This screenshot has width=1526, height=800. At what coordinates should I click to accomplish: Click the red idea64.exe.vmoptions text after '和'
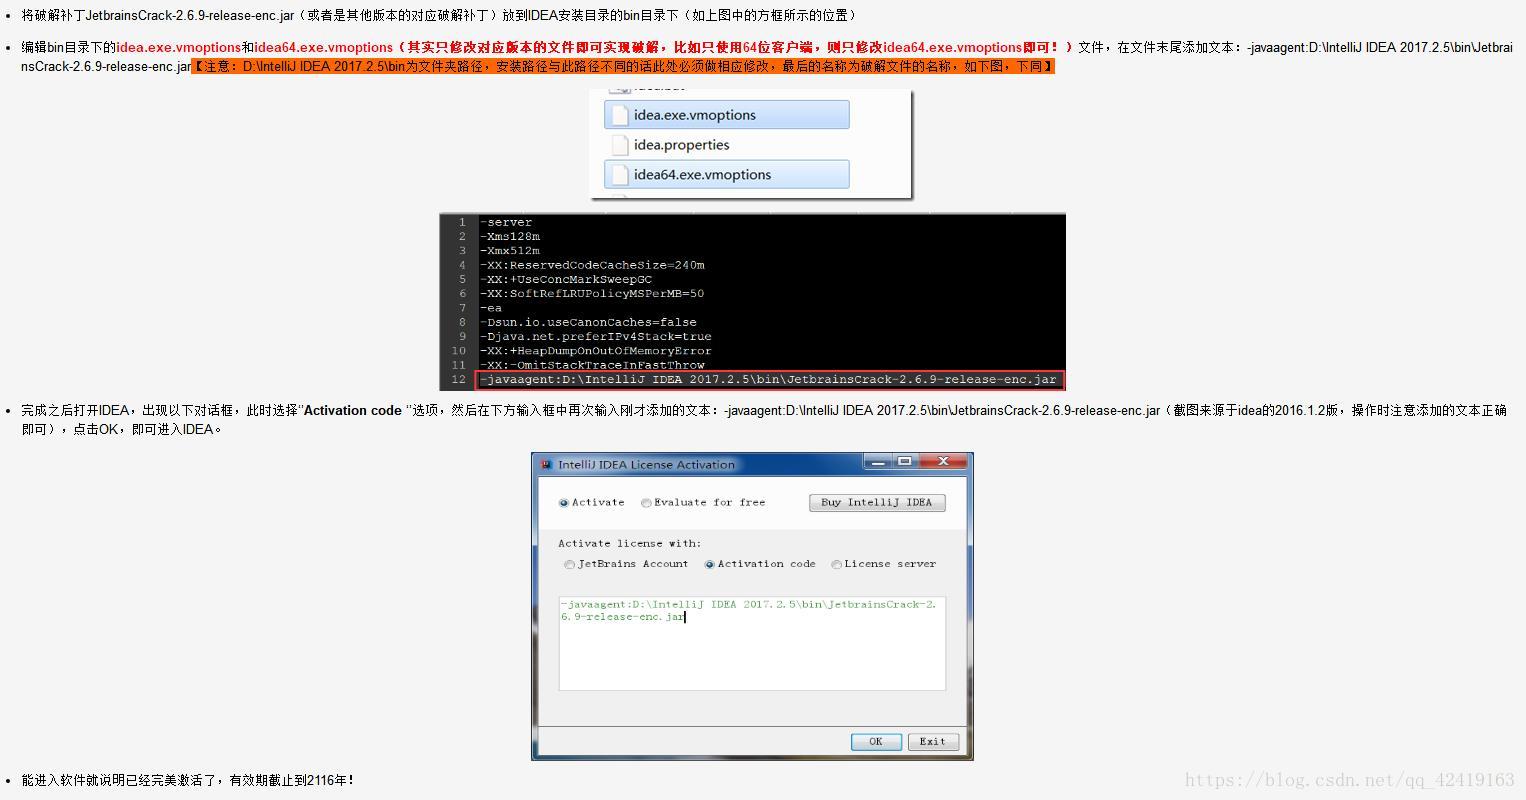coord(323,47)
